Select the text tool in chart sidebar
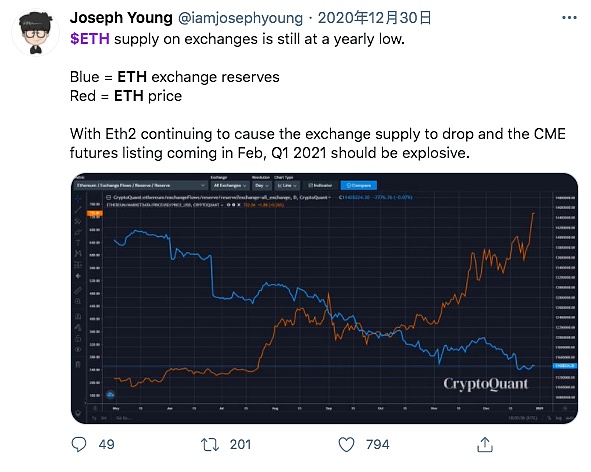This screenshot has width=591, height=472. [x=78, y=242]
